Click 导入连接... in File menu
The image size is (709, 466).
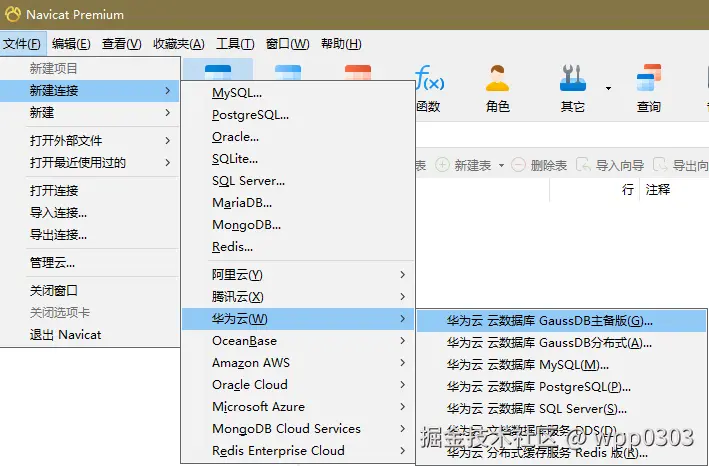coord(90,212)
